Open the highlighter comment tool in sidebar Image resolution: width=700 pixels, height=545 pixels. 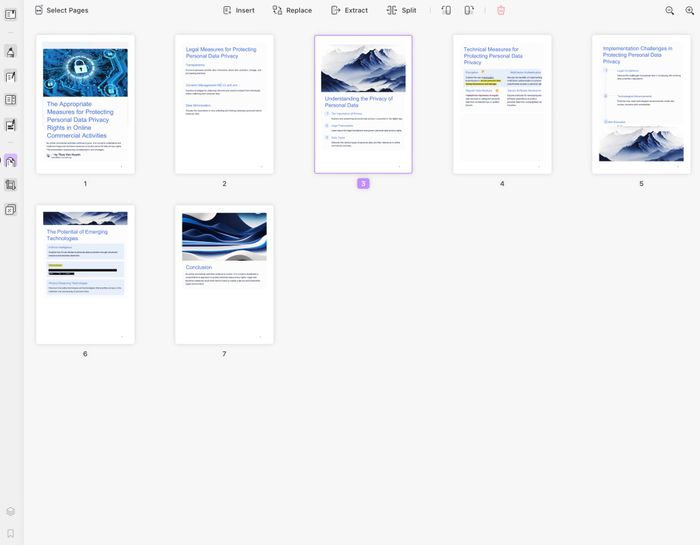11,51
